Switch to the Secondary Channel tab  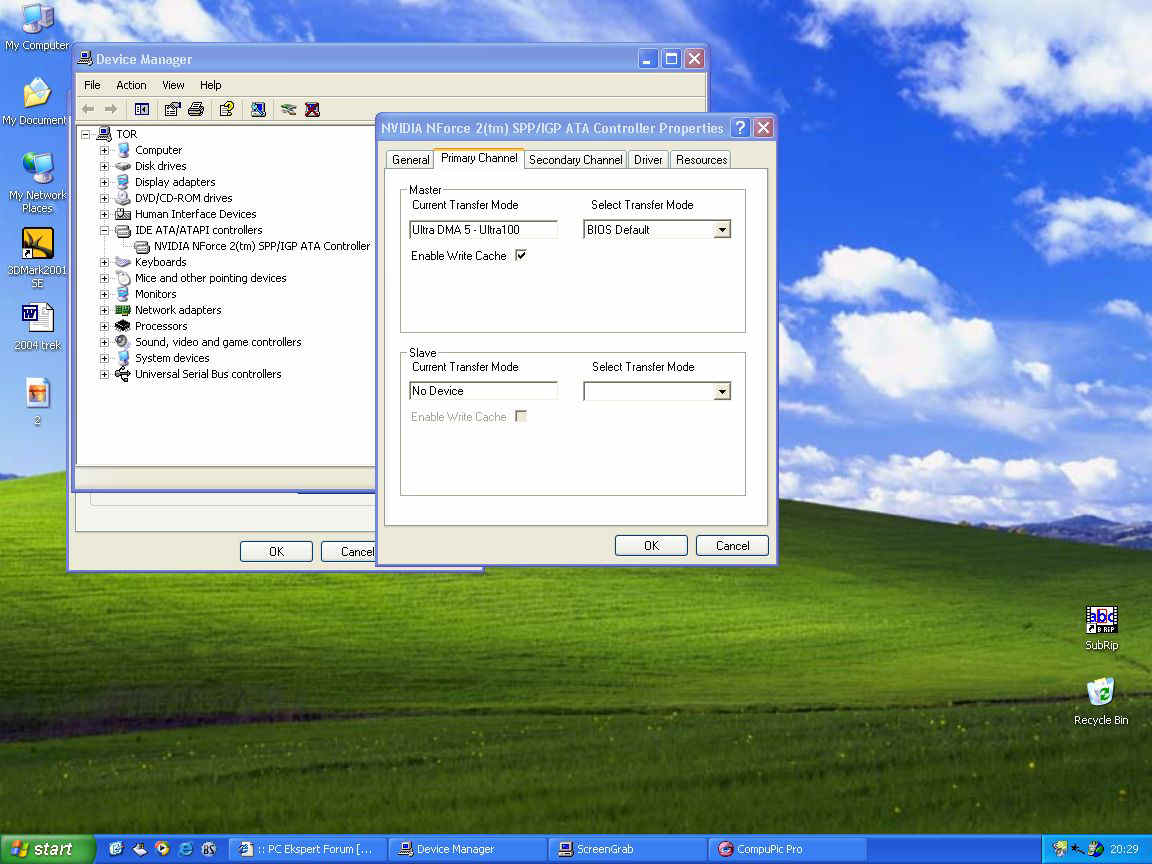coord(575,160)
